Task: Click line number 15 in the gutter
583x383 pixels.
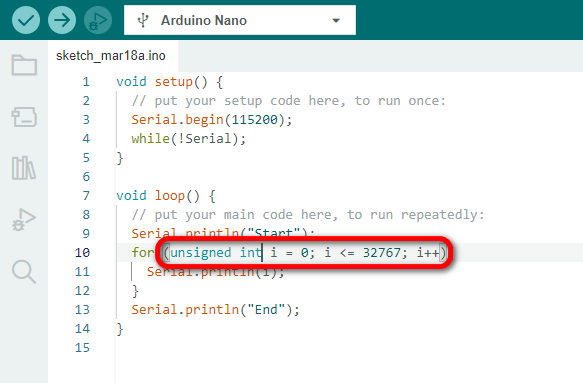Action: [x=83, y=347]
